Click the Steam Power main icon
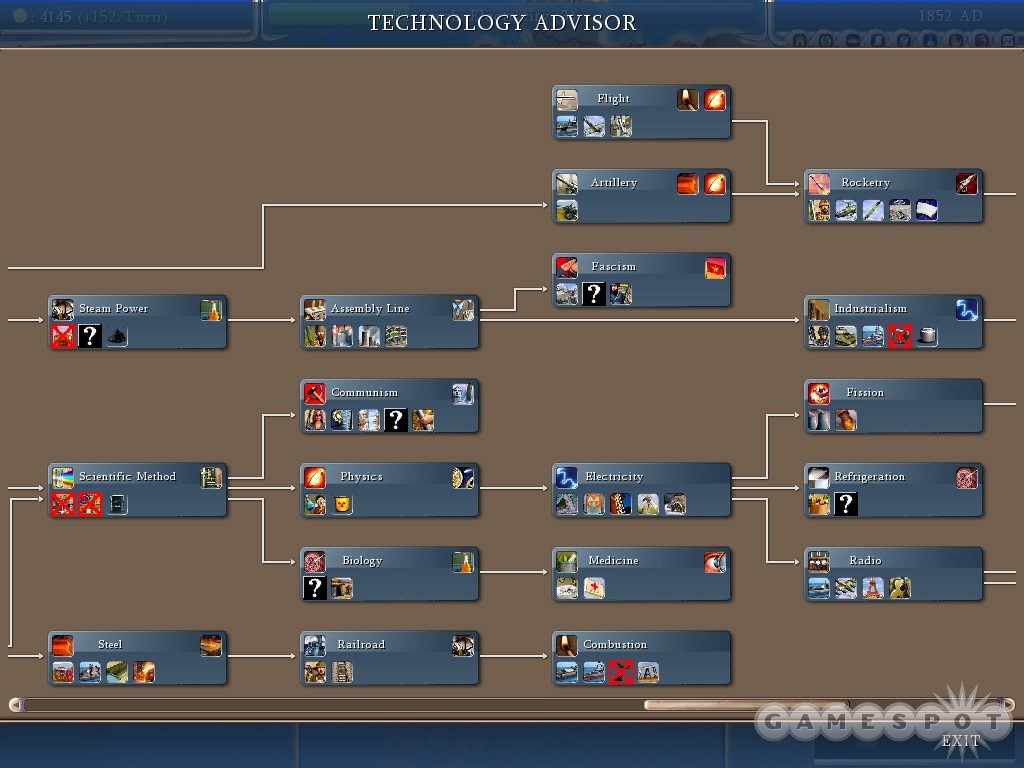Screen dimensions: 1024x768 point(63,310)
